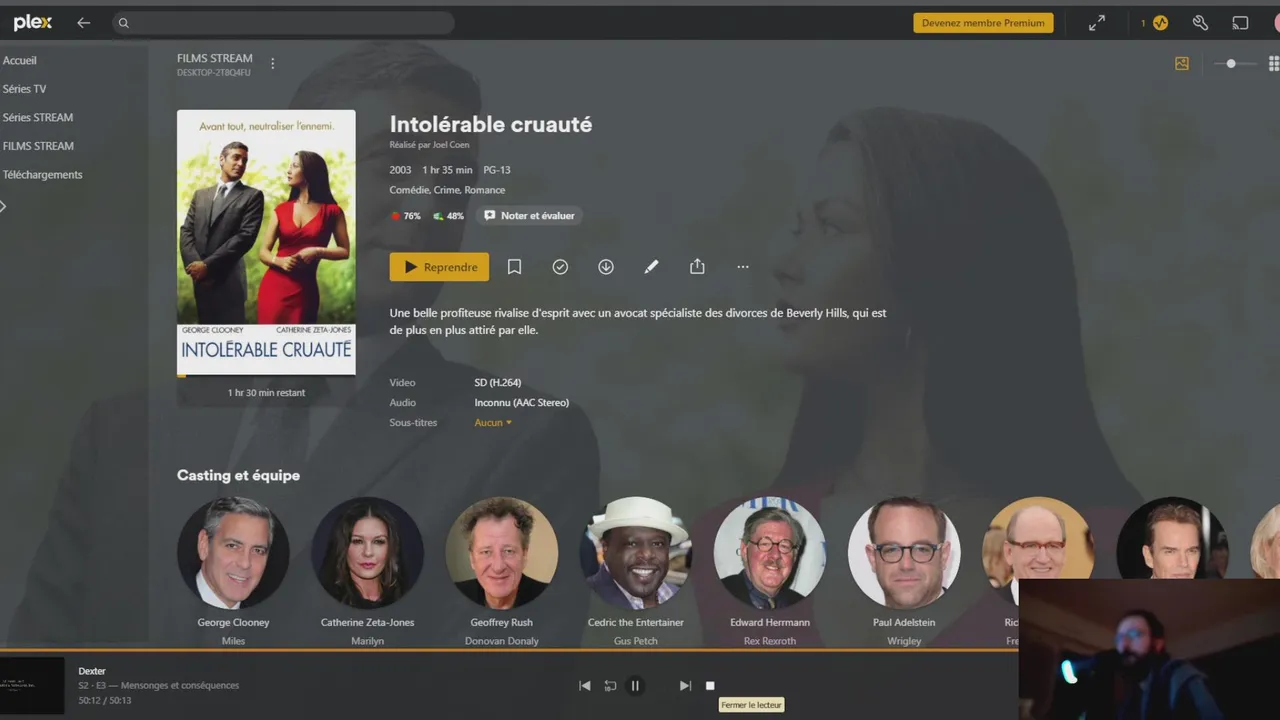Go back with the left arrow icon

(x=83, y=22)
